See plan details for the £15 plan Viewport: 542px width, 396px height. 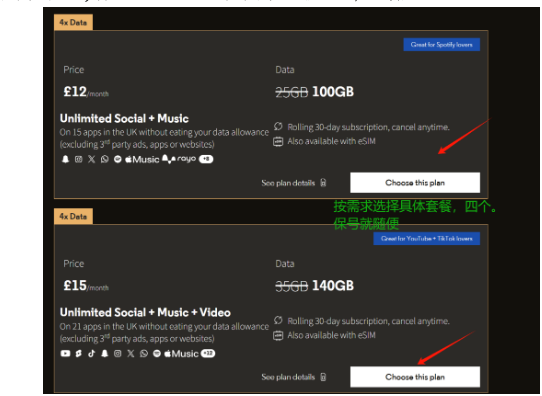pos(294,377)
